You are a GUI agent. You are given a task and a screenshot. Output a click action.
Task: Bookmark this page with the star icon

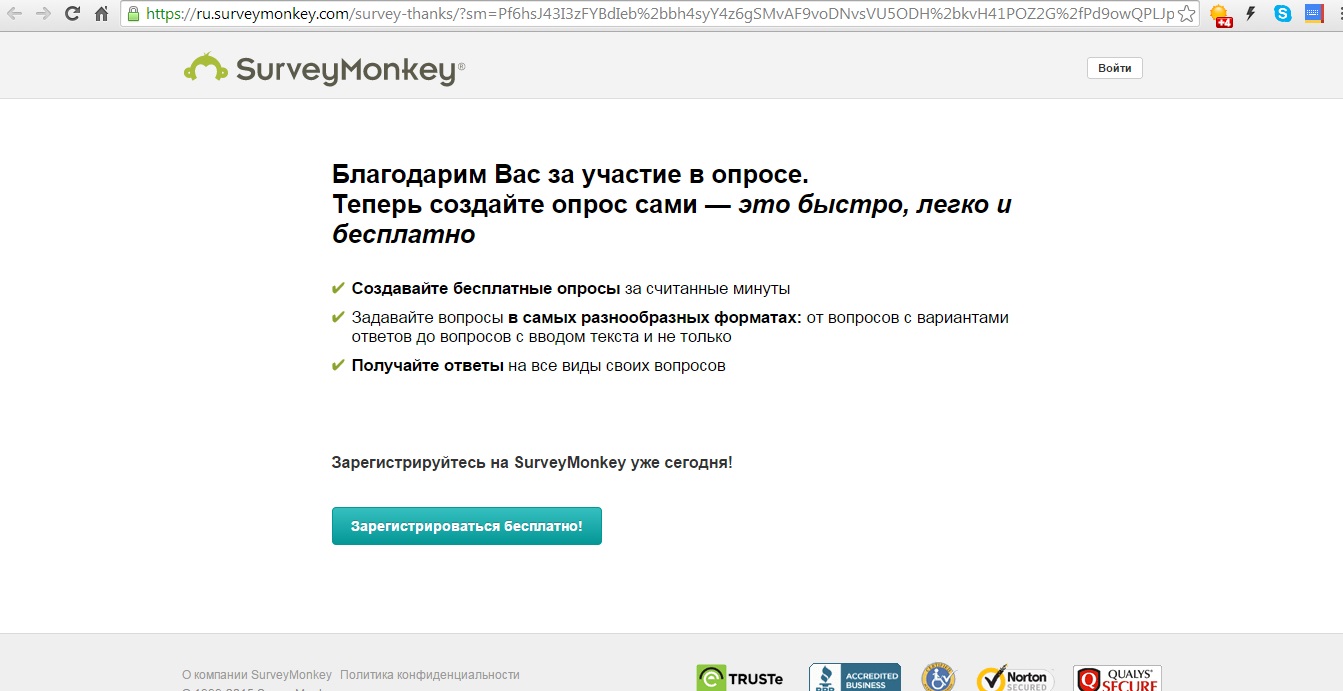(1186, 14)
